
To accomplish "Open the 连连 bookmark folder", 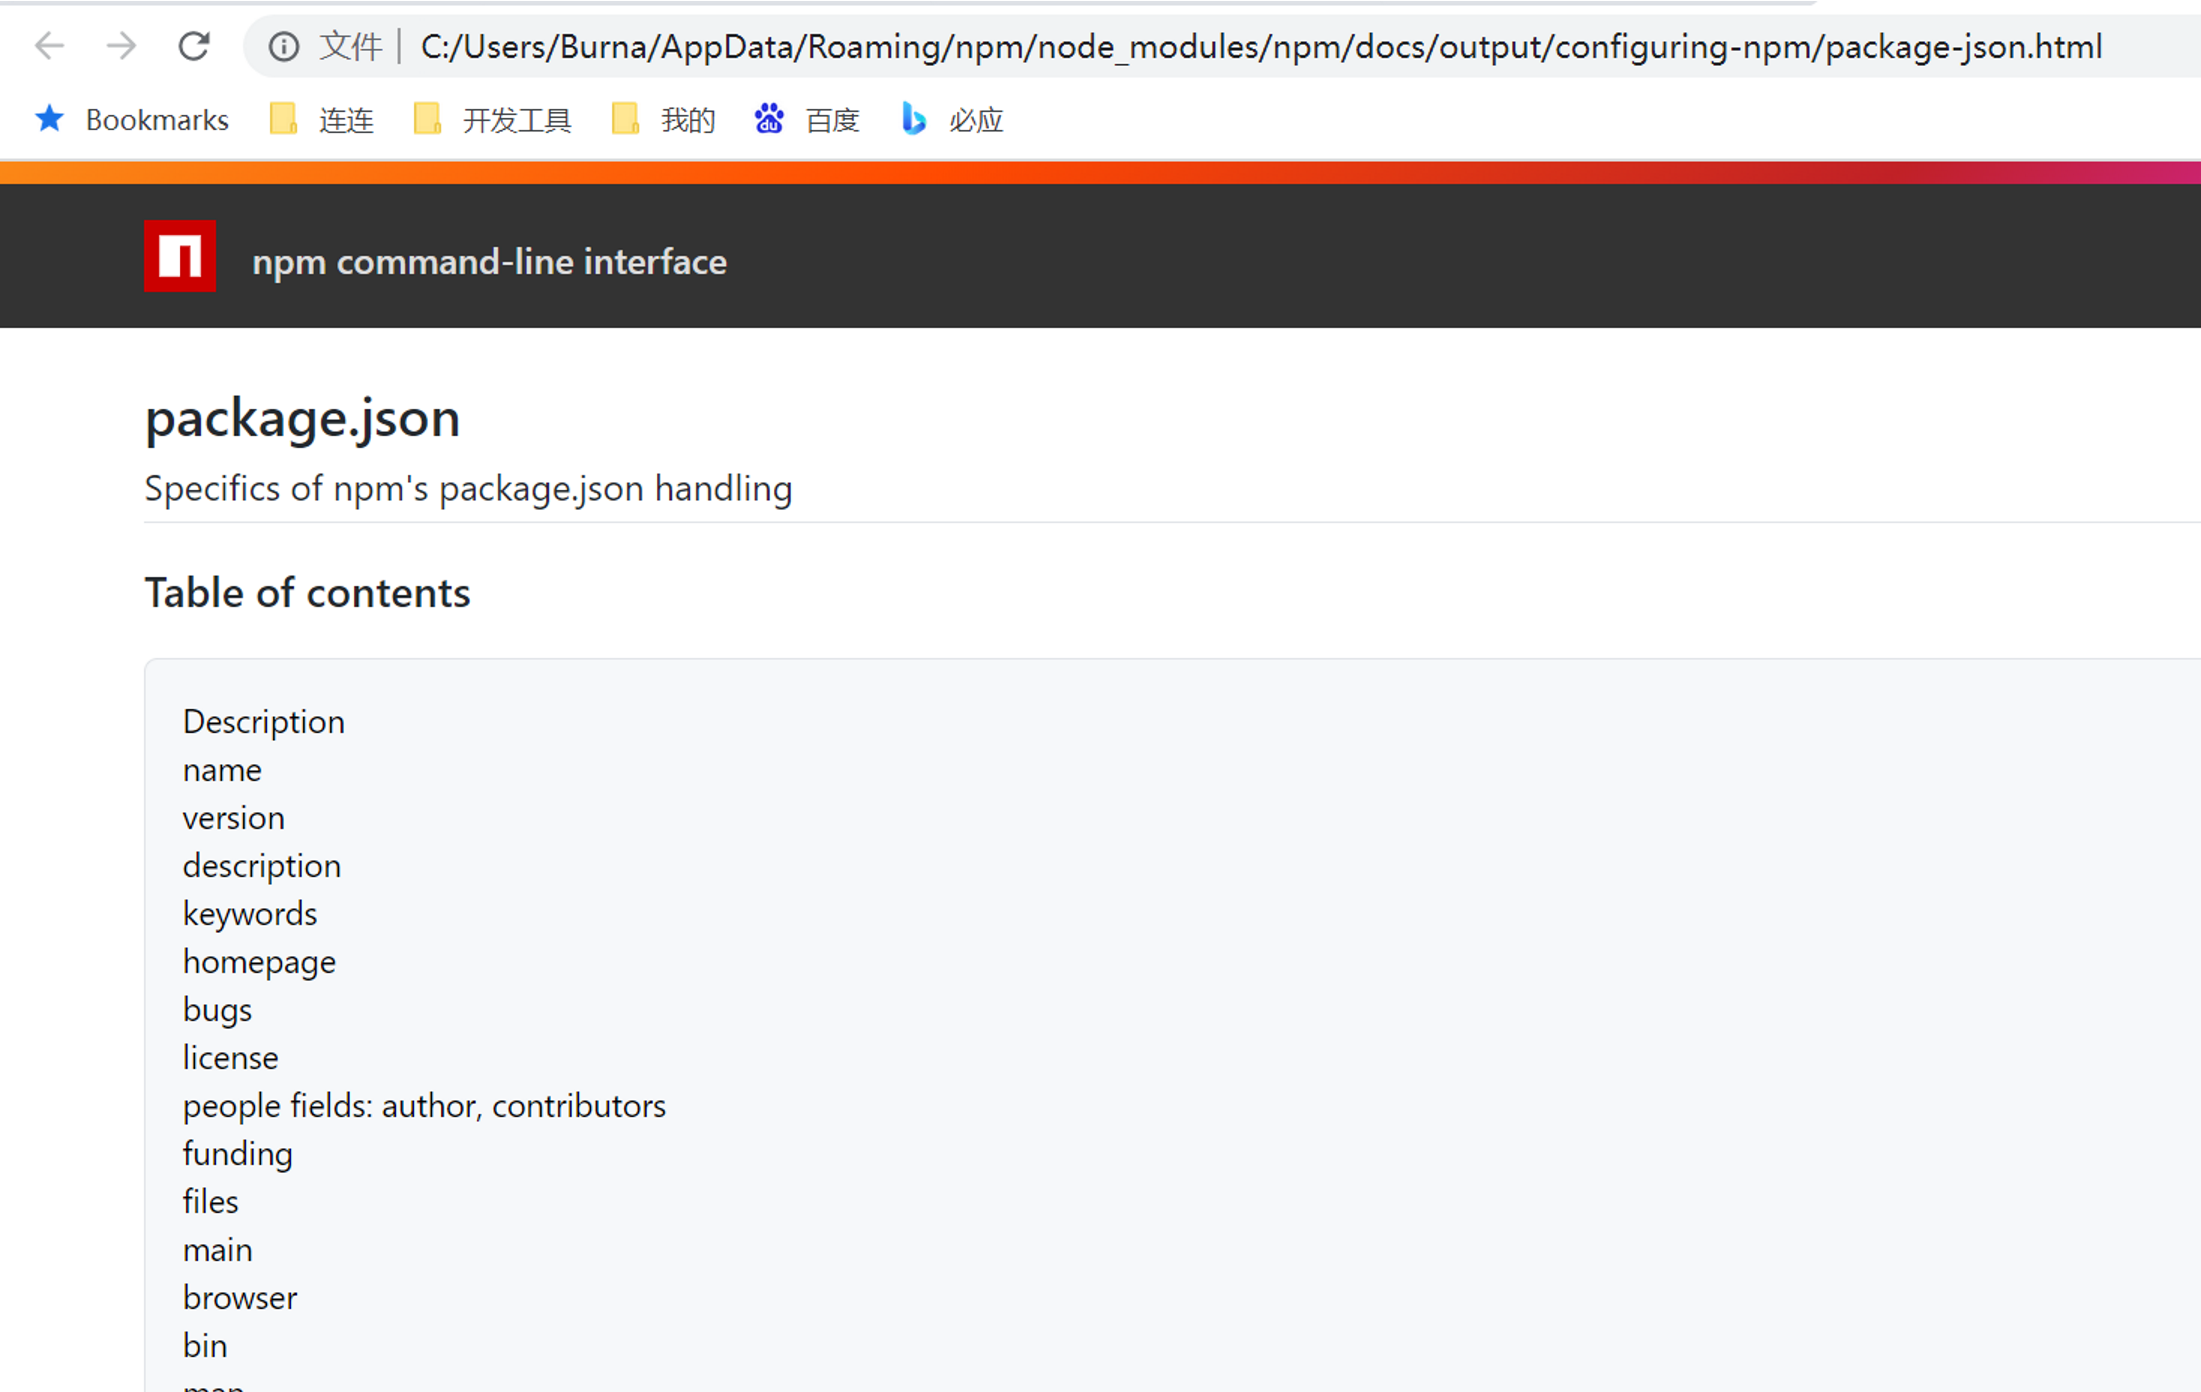I will (322, 120).
